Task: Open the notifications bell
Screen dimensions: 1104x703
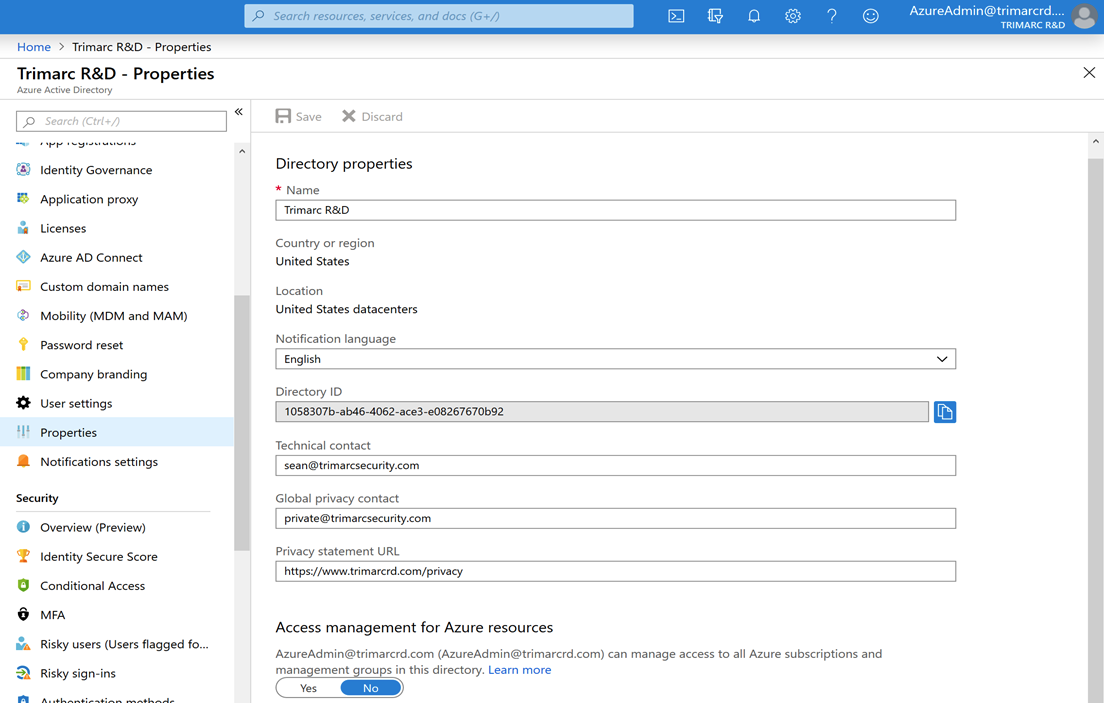Action: pyautogui.click(x=754, y=16)
